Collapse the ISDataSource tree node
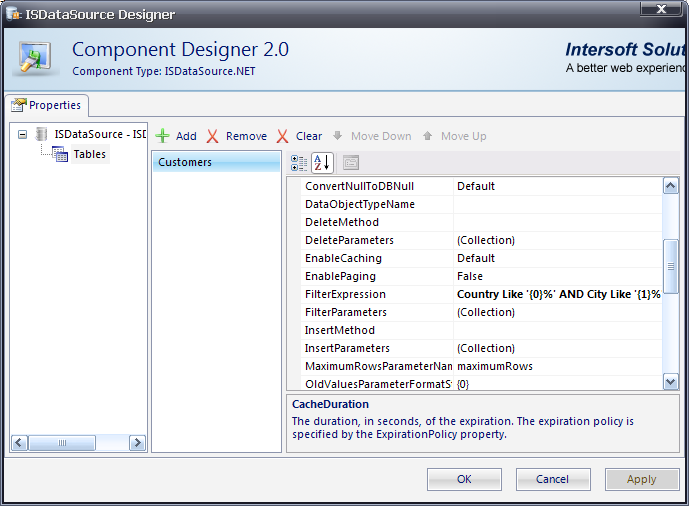689x506 pixels. (22, 134)
